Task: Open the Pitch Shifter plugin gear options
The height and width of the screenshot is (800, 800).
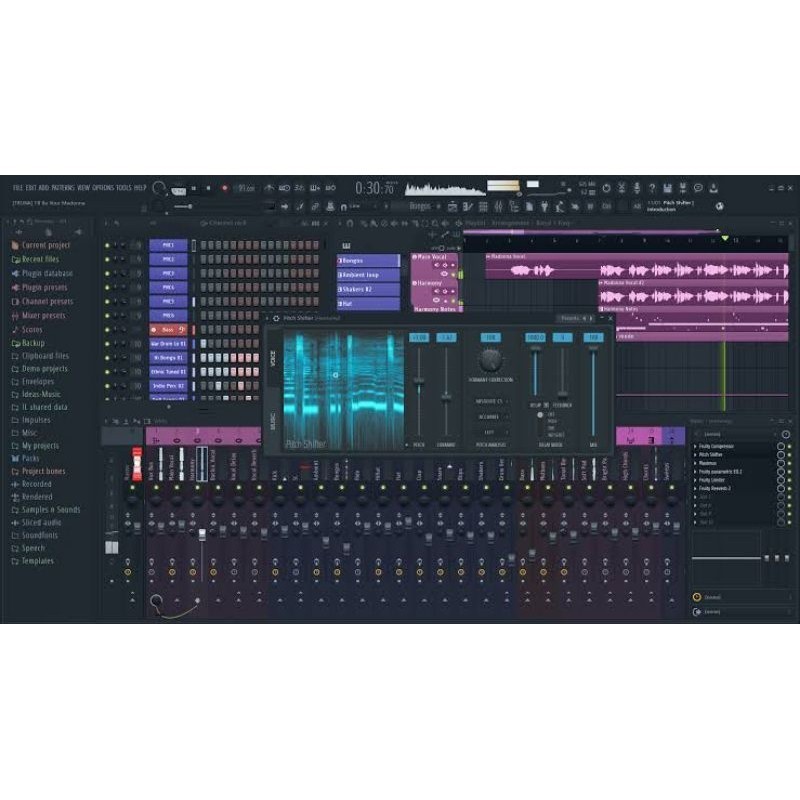Action: (x=276, y=318)
